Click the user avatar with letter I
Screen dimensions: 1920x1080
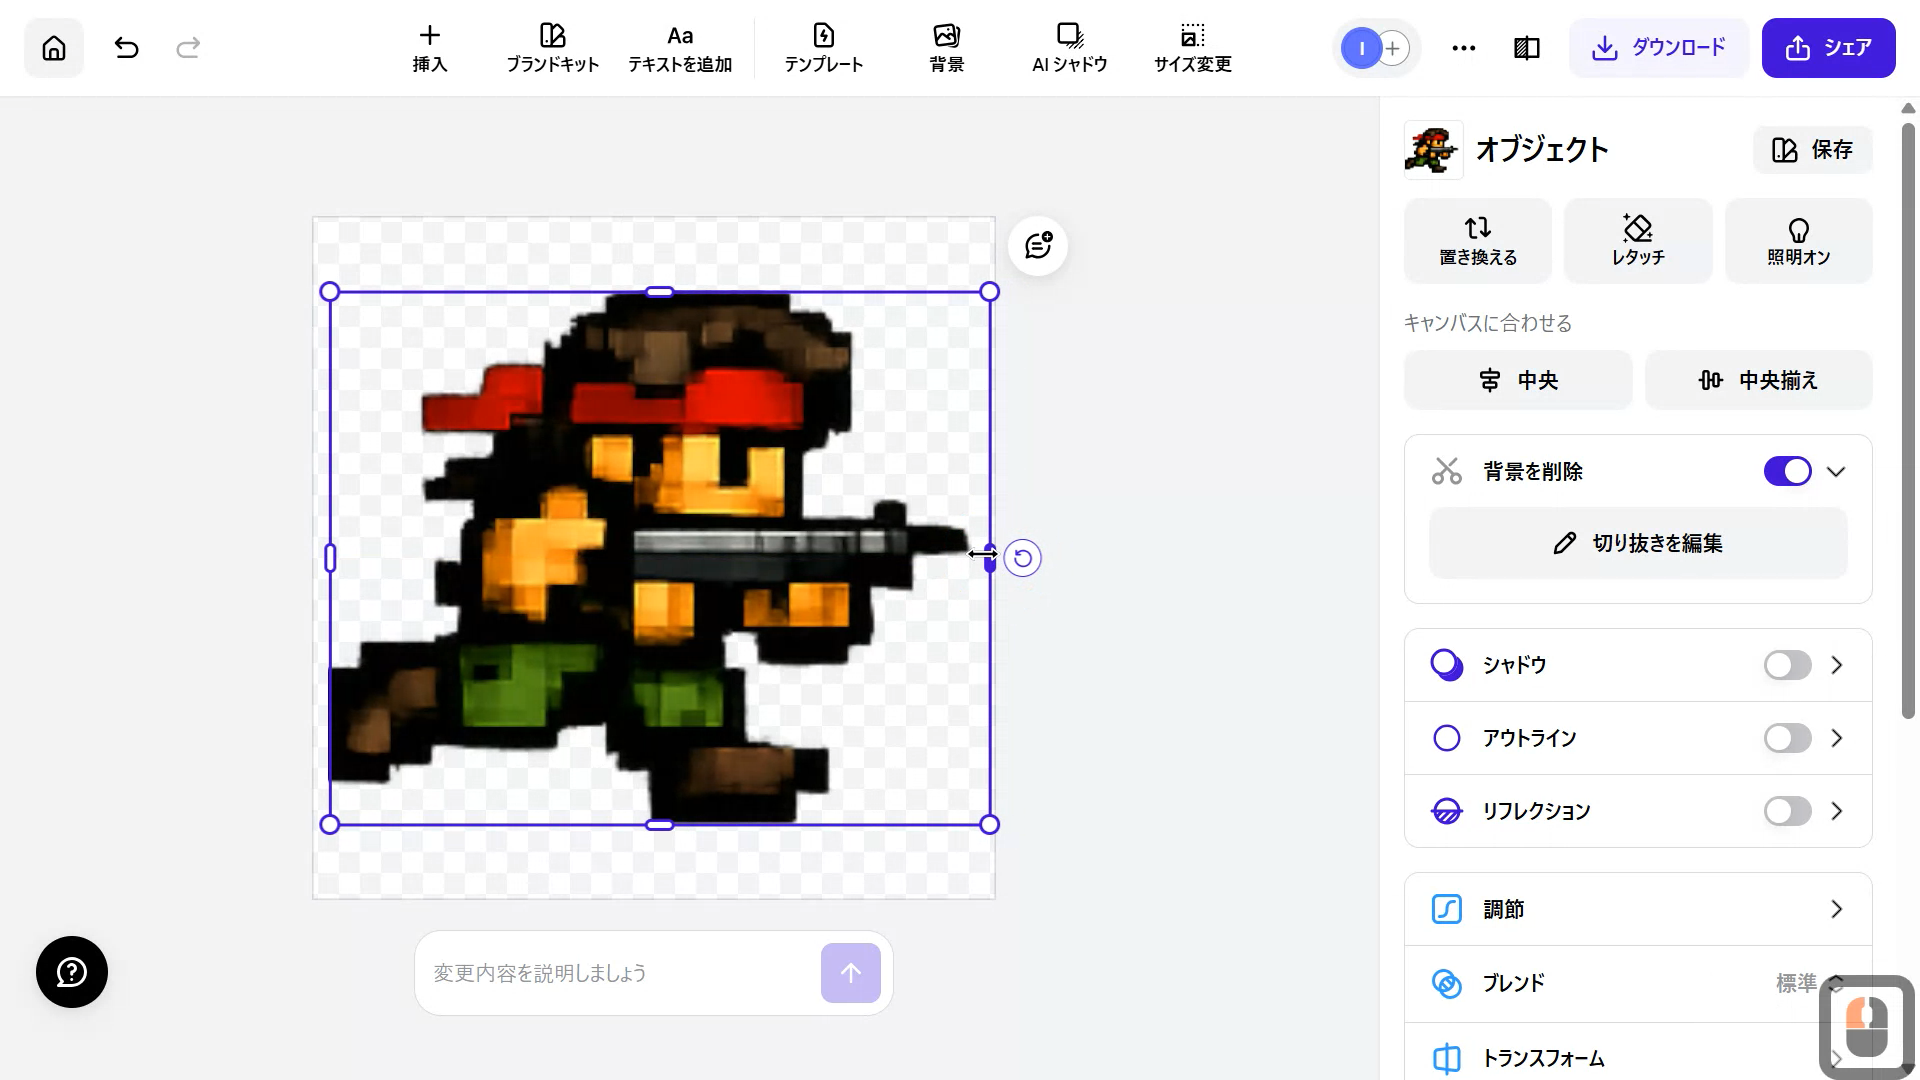[x=1361, y=48]
